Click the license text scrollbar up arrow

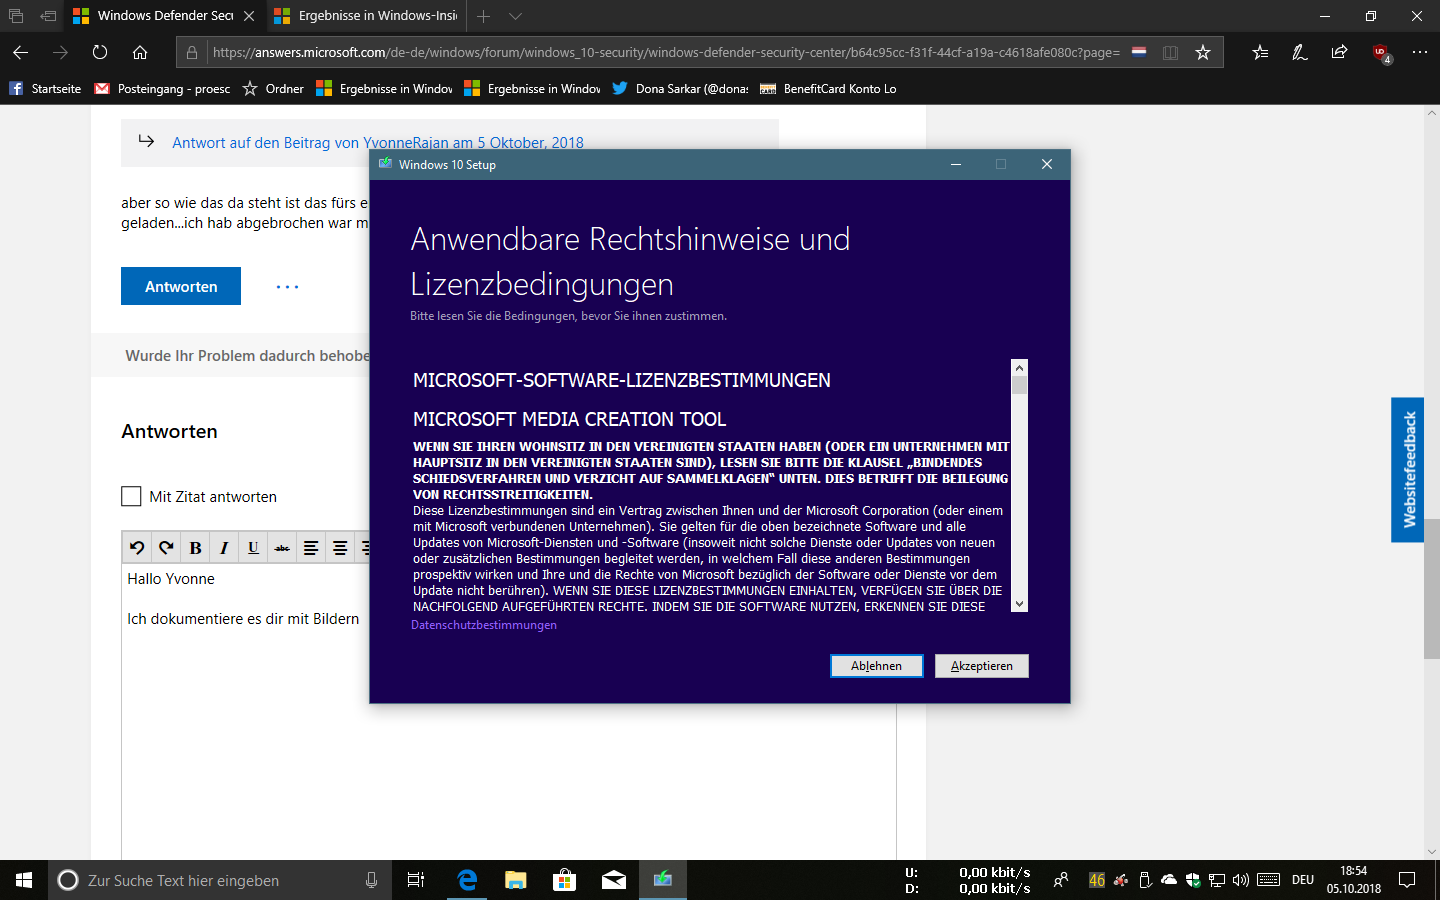coord(1019,368)
